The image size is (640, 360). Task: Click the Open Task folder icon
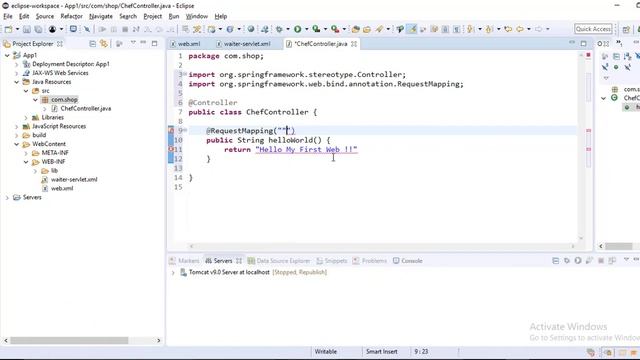point(367,29)
